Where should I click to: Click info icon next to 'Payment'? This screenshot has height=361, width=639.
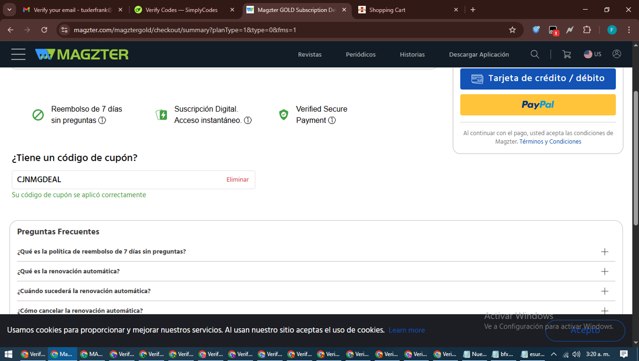(332, 120)
